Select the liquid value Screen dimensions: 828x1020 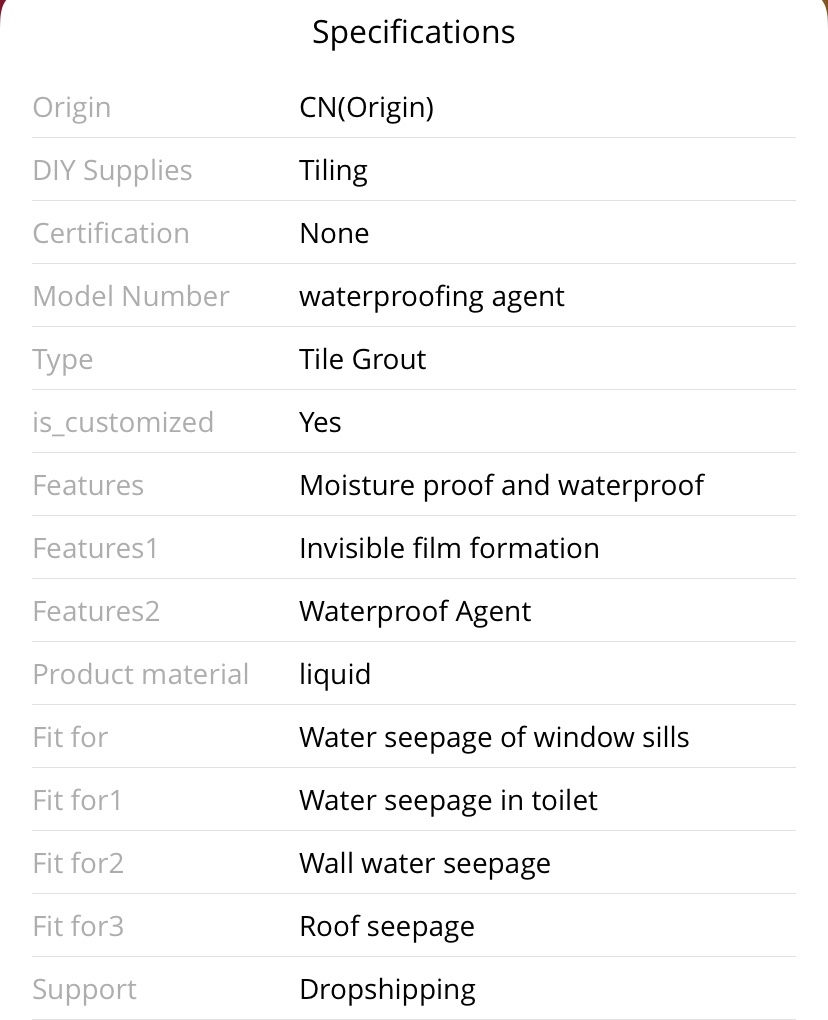point(335,675)
